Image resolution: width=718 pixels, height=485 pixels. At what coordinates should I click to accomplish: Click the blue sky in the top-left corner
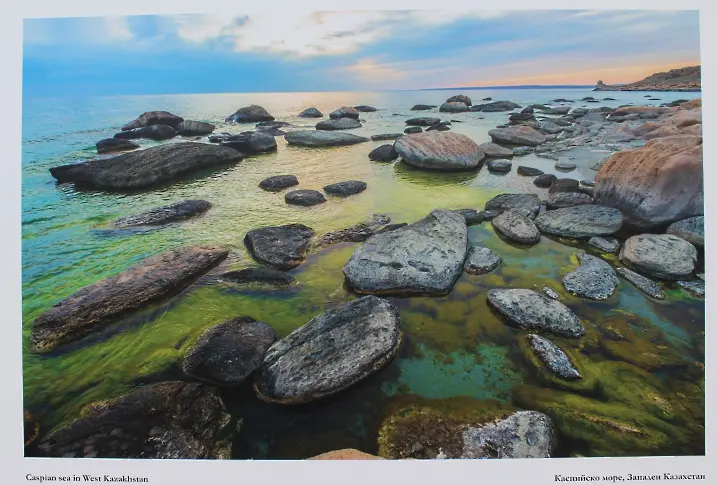(60, 40)
